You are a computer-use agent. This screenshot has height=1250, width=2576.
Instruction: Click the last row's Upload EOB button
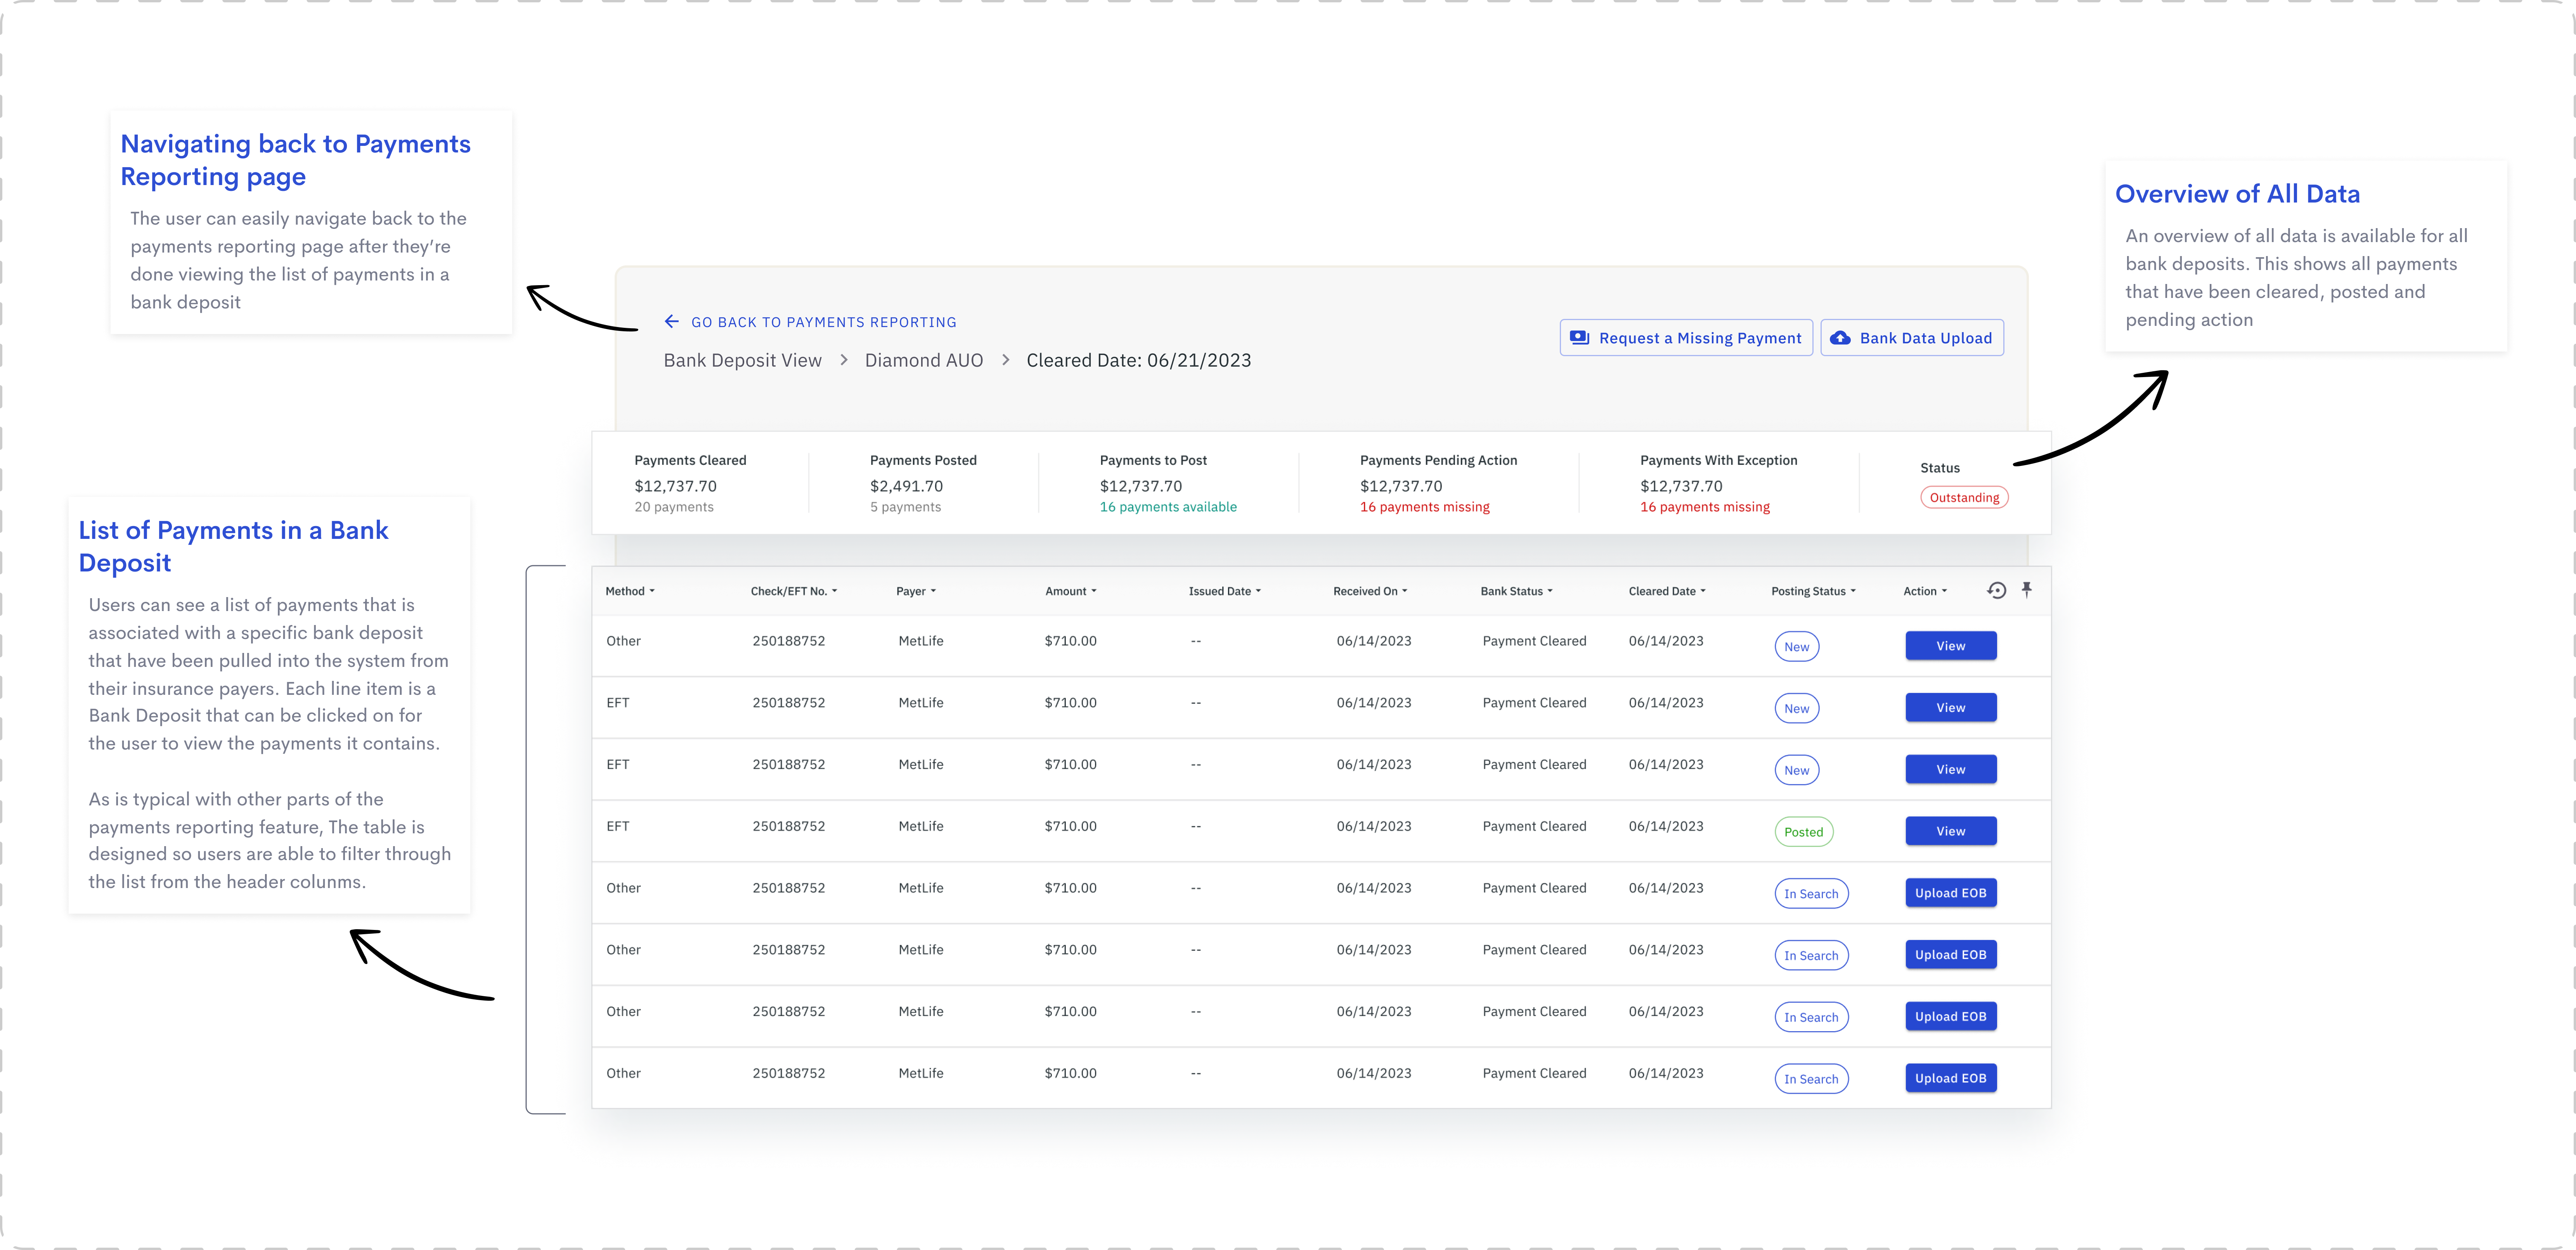[x=1950, y=1078]
